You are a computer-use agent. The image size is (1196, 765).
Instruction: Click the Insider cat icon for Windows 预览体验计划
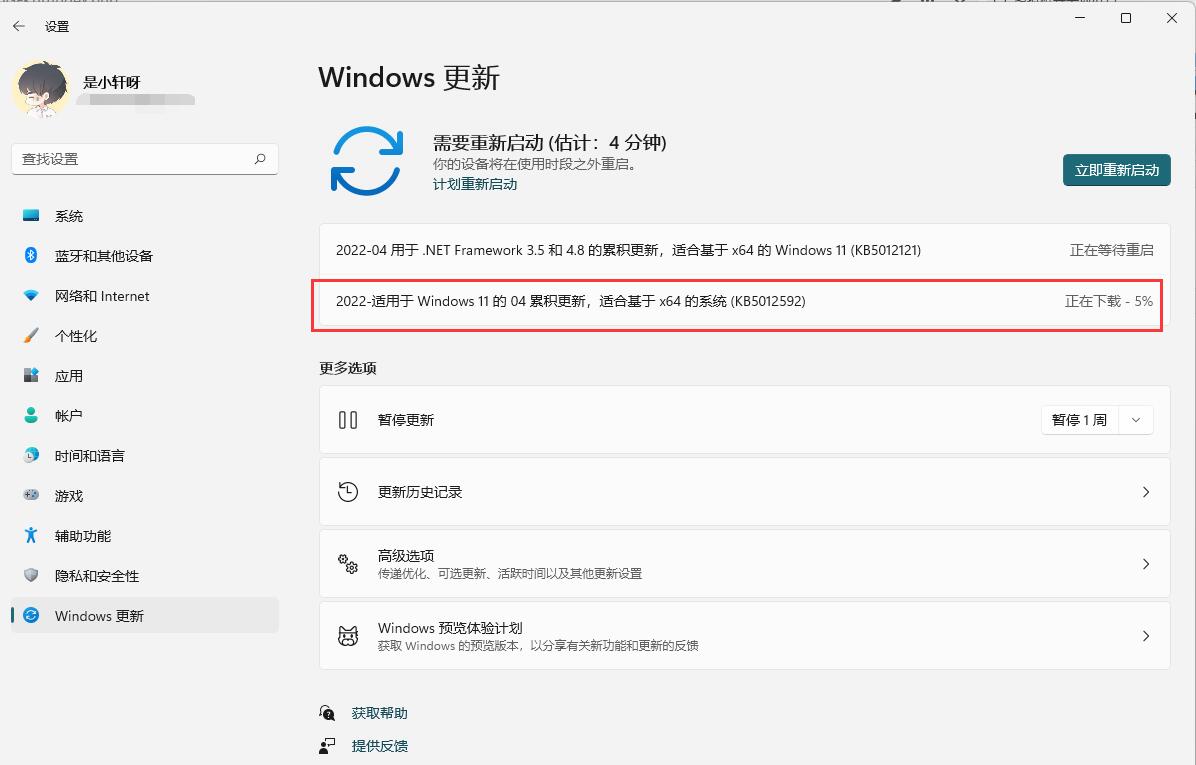(348, 635)
